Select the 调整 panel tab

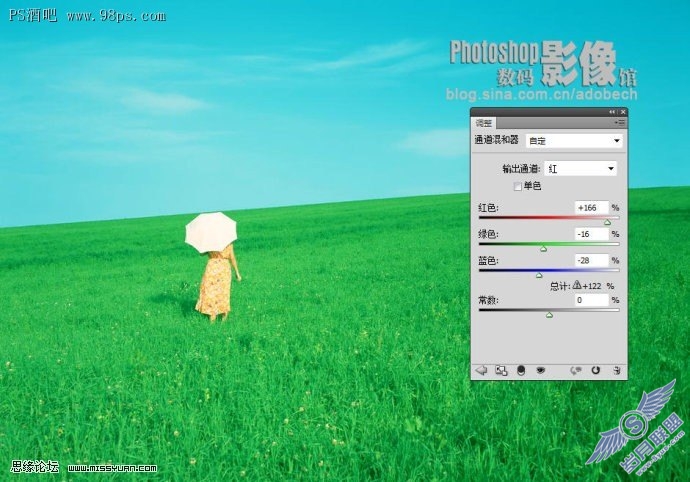point(484,123)
